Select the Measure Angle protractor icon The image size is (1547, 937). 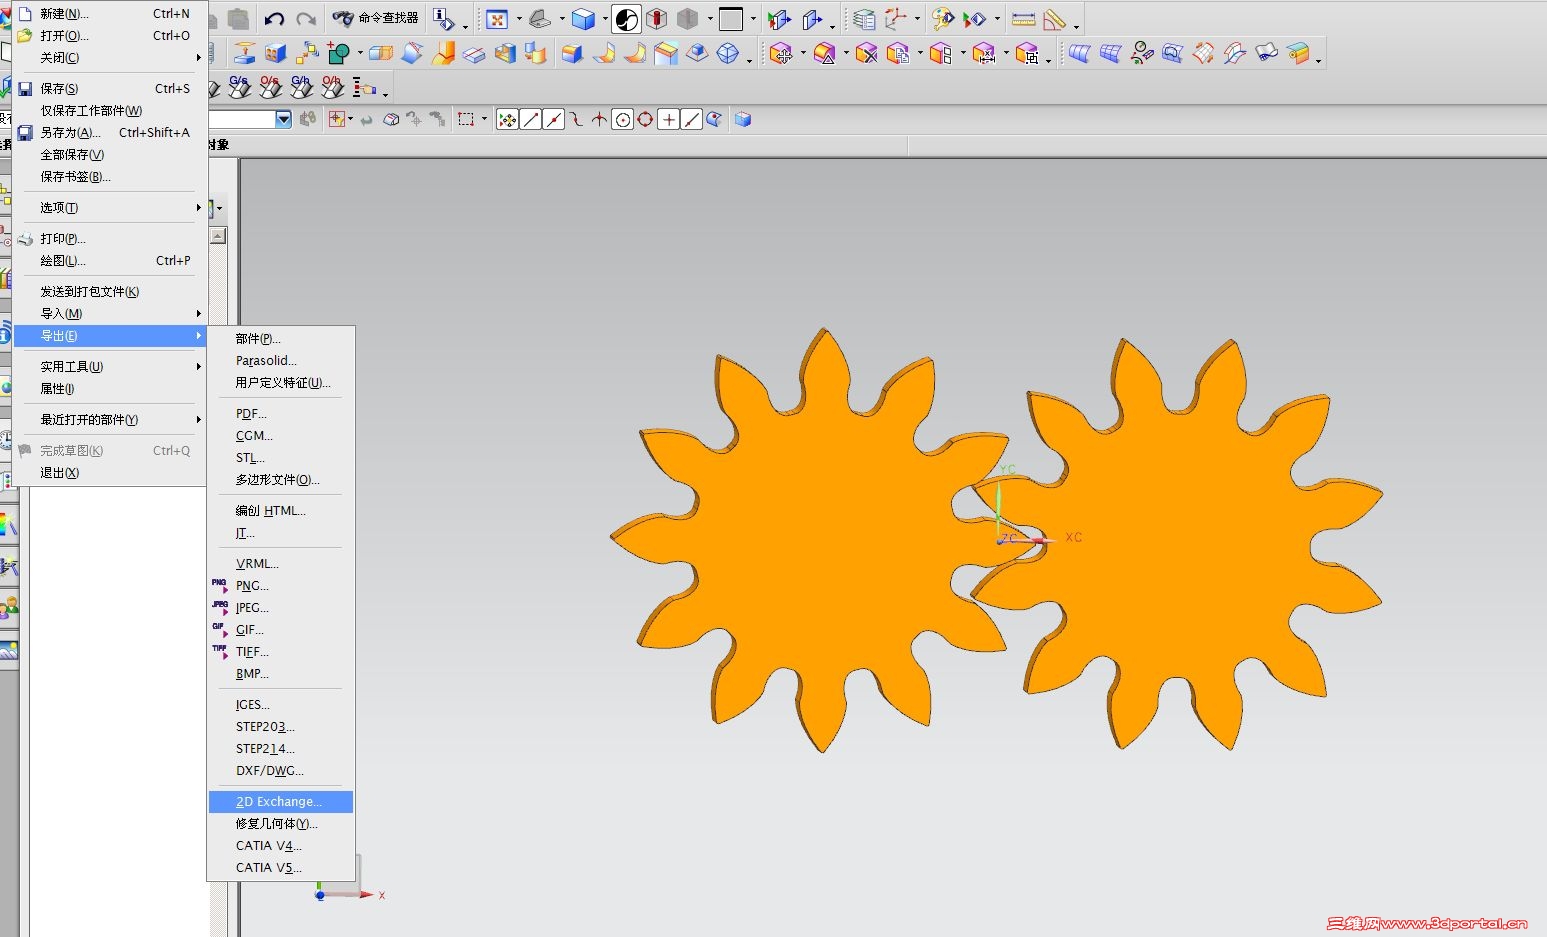pyautogui.click(x=1053, y=19)
